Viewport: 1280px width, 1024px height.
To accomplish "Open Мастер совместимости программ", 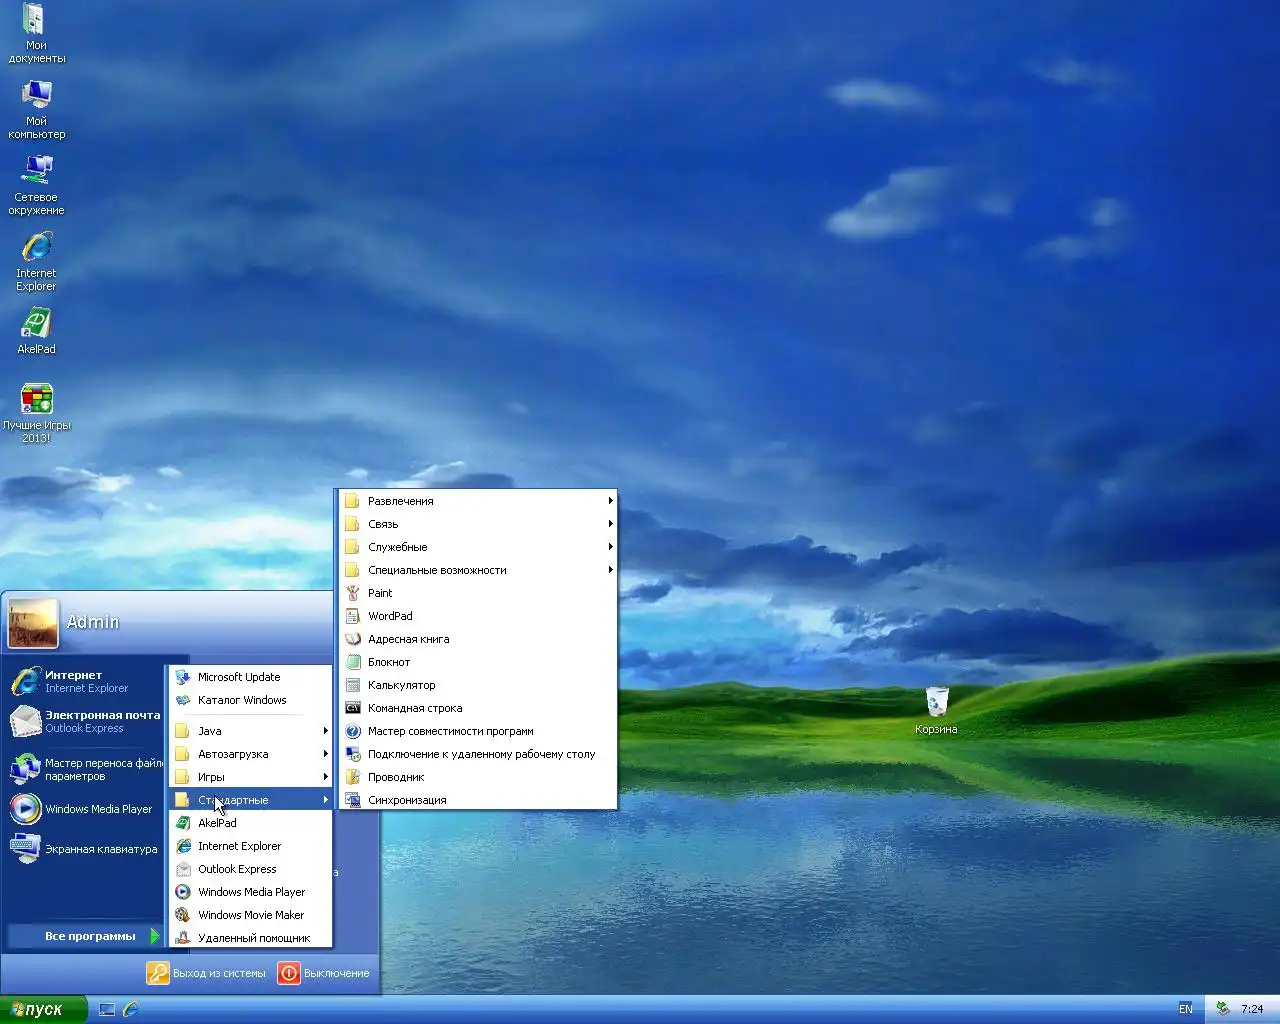I will click(477, 731).
